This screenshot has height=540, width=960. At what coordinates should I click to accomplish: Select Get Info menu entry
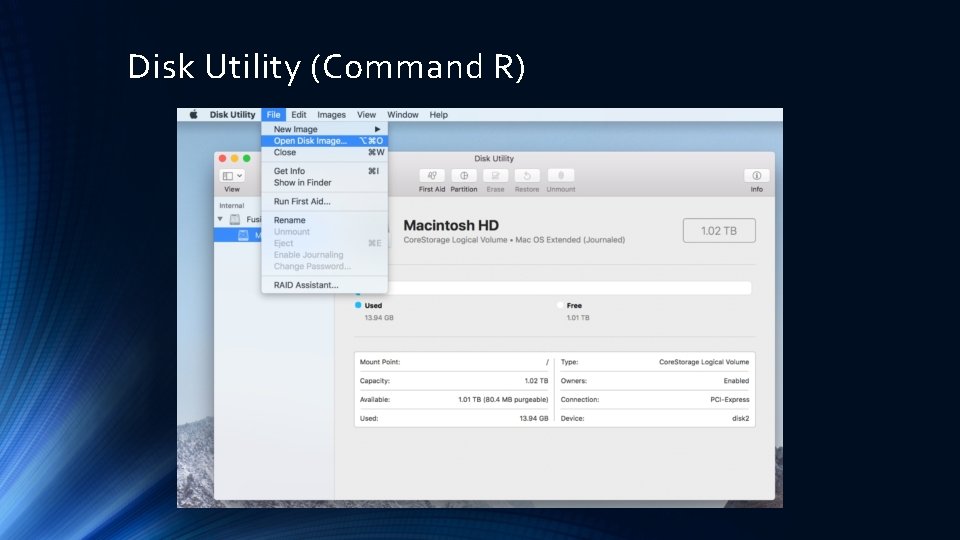click(x=324, y=171)
